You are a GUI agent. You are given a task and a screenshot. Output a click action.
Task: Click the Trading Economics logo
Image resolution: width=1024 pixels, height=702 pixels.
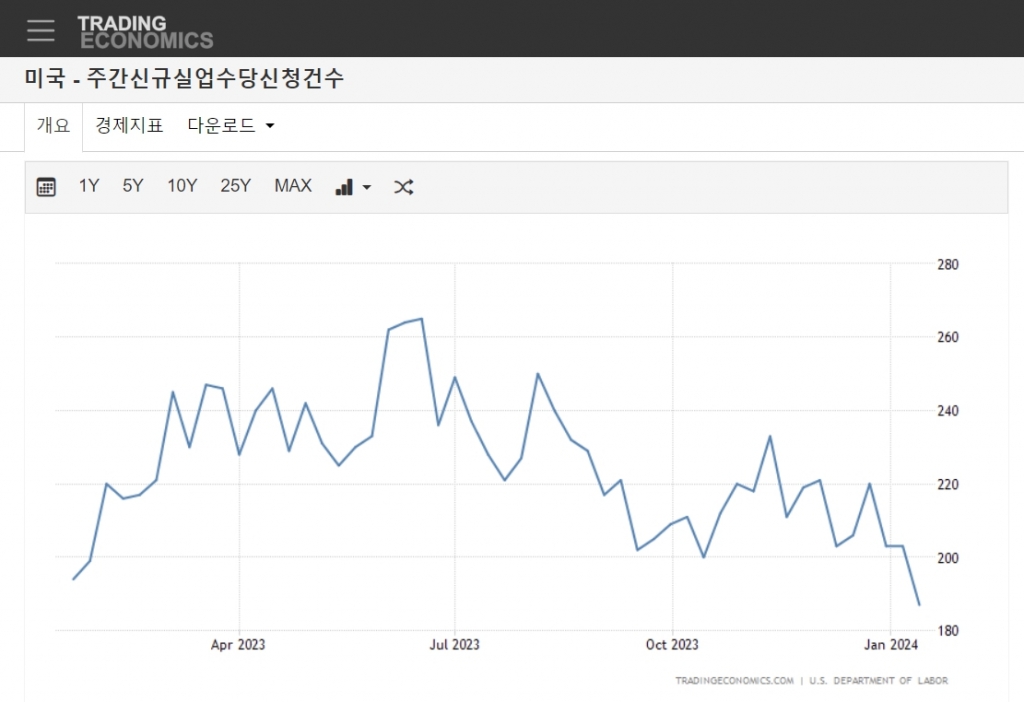click(x=145, y=32)
